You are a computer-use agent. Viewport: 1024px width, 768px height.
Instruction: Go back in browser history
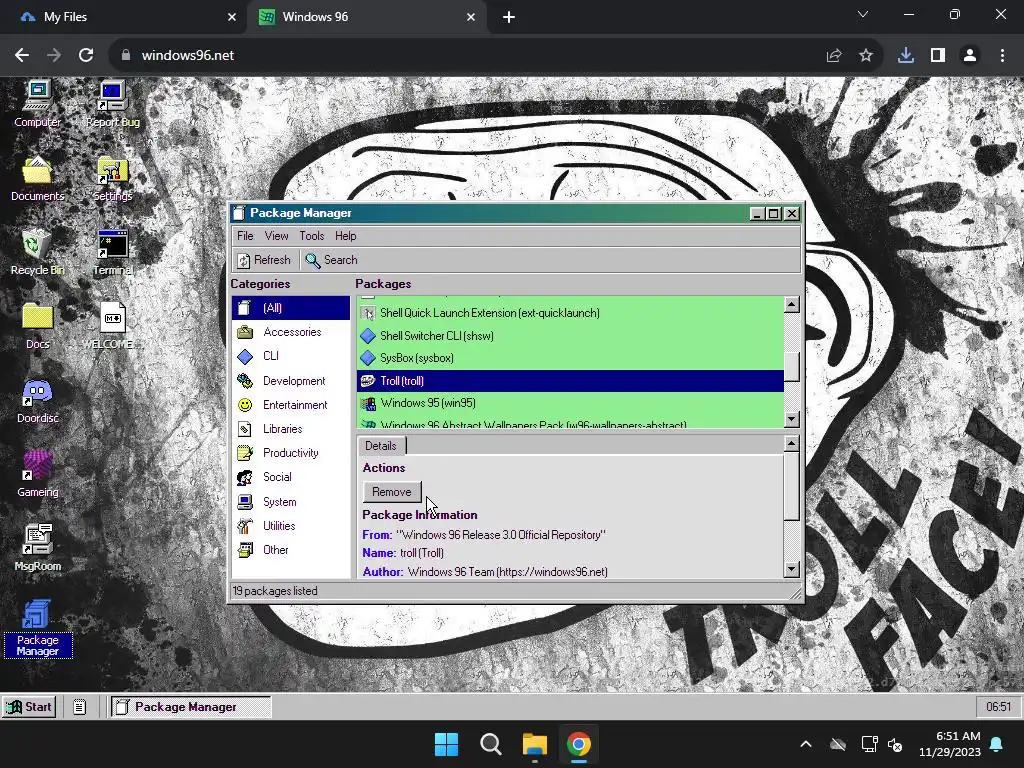pos(22,56)
